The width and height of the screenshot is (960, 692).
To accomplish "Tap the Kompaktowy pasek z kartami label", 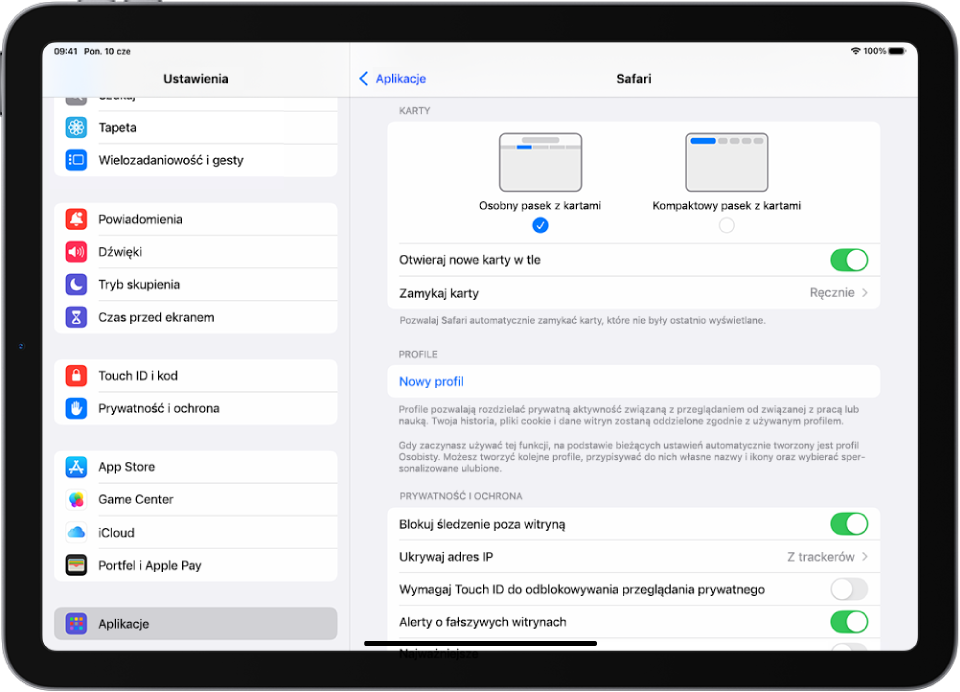I will click(727, 206).
